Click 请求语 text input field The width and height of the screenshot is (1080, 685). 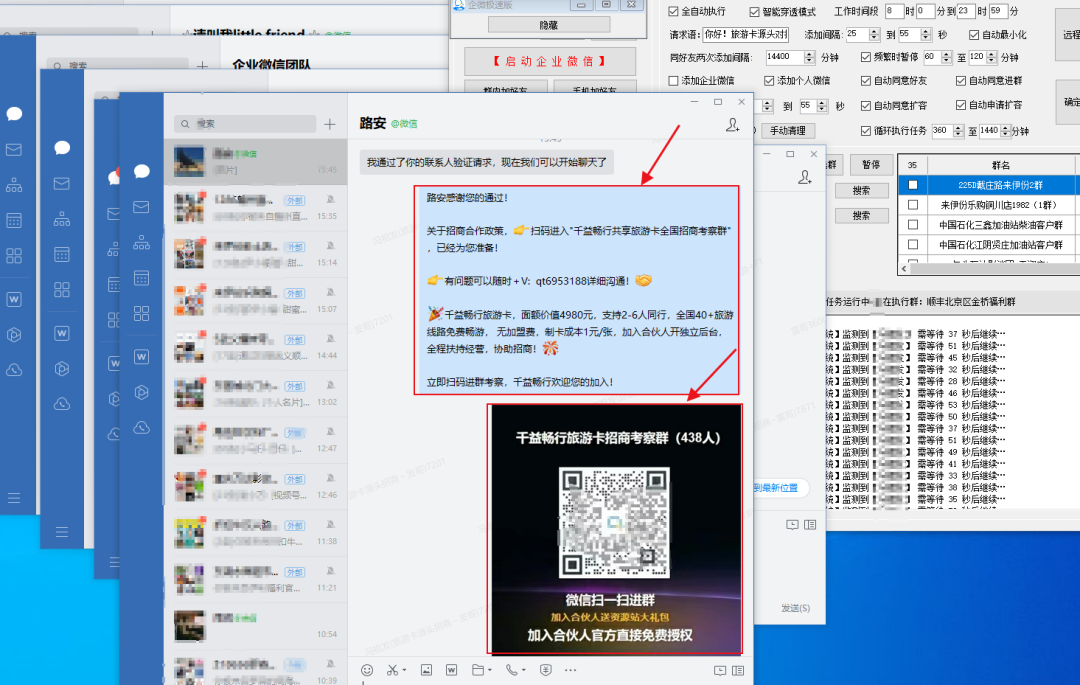click(745, 34)
